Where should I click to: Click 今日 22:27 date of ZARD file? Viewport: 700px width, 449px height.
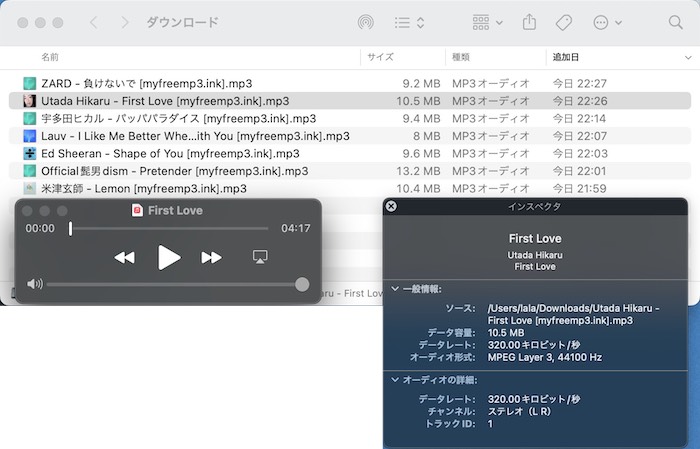click(x=579, y=83)
